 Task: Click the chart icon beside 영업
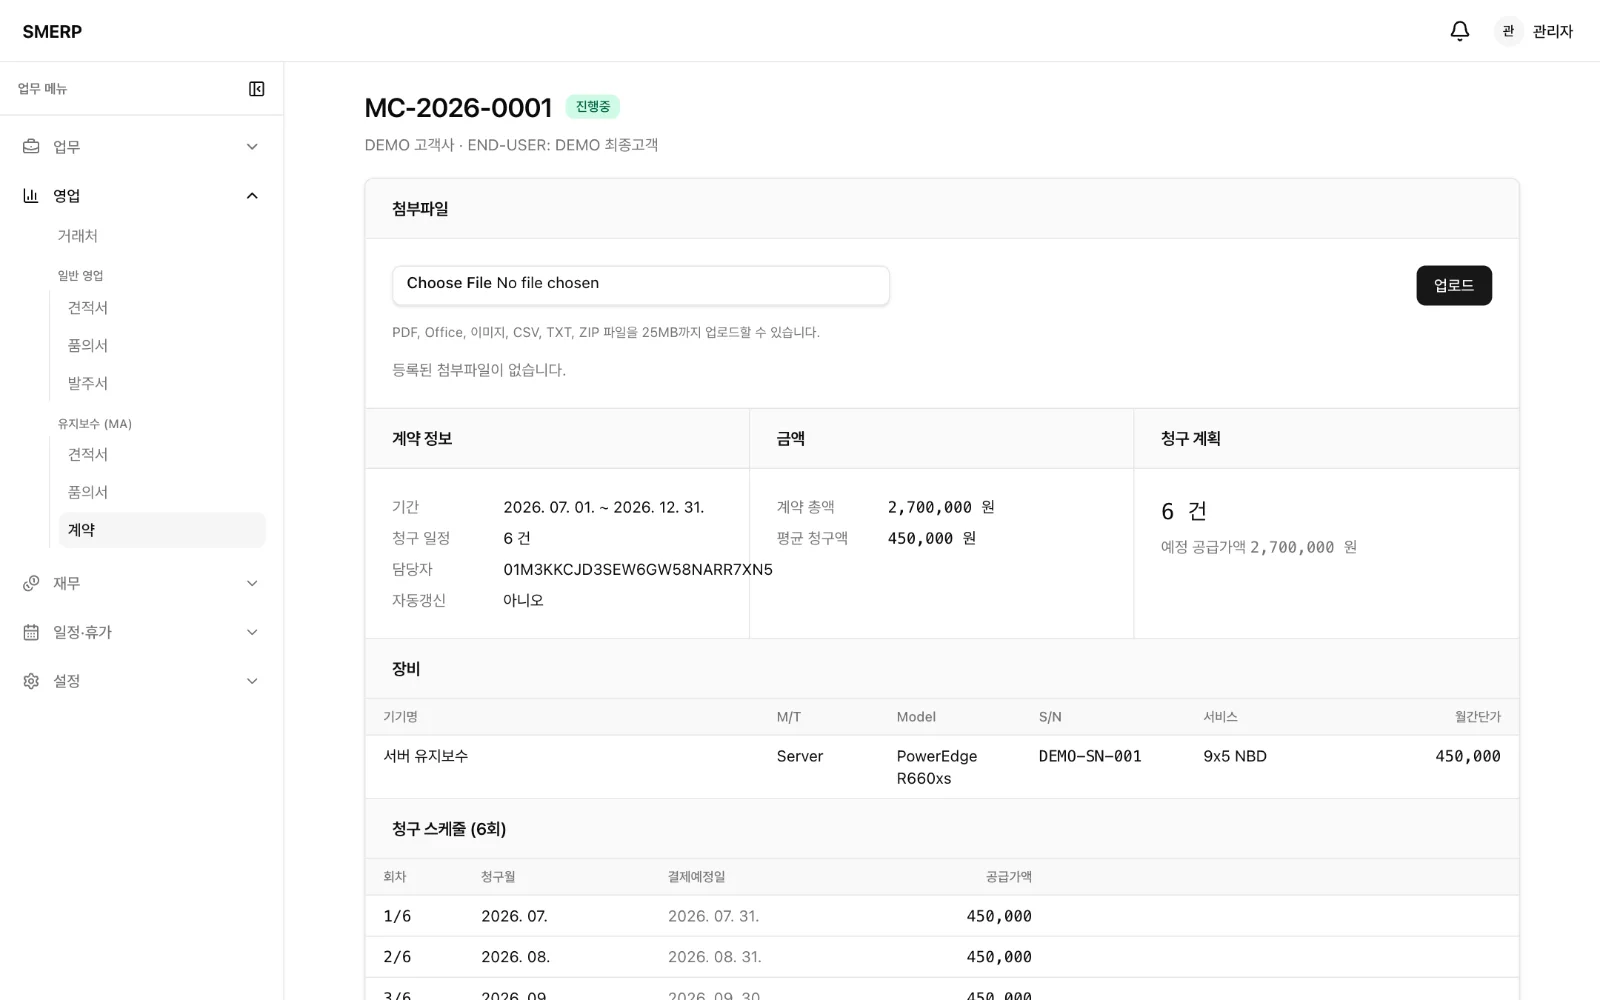pos(31,196)
